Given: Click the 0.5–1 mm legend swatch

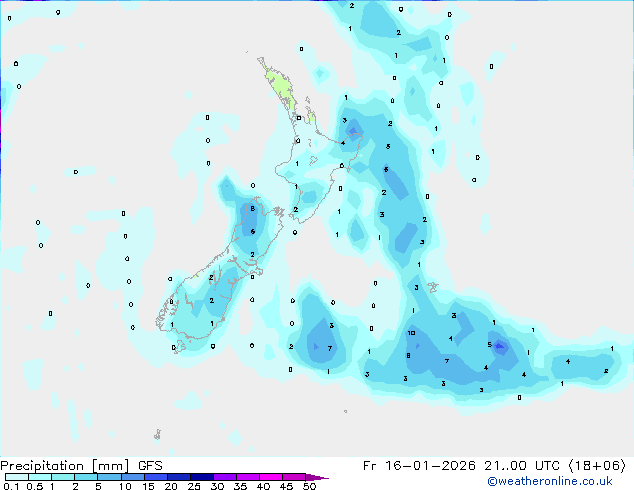Looking at the screenshot, I should click(x=40, y=477).
